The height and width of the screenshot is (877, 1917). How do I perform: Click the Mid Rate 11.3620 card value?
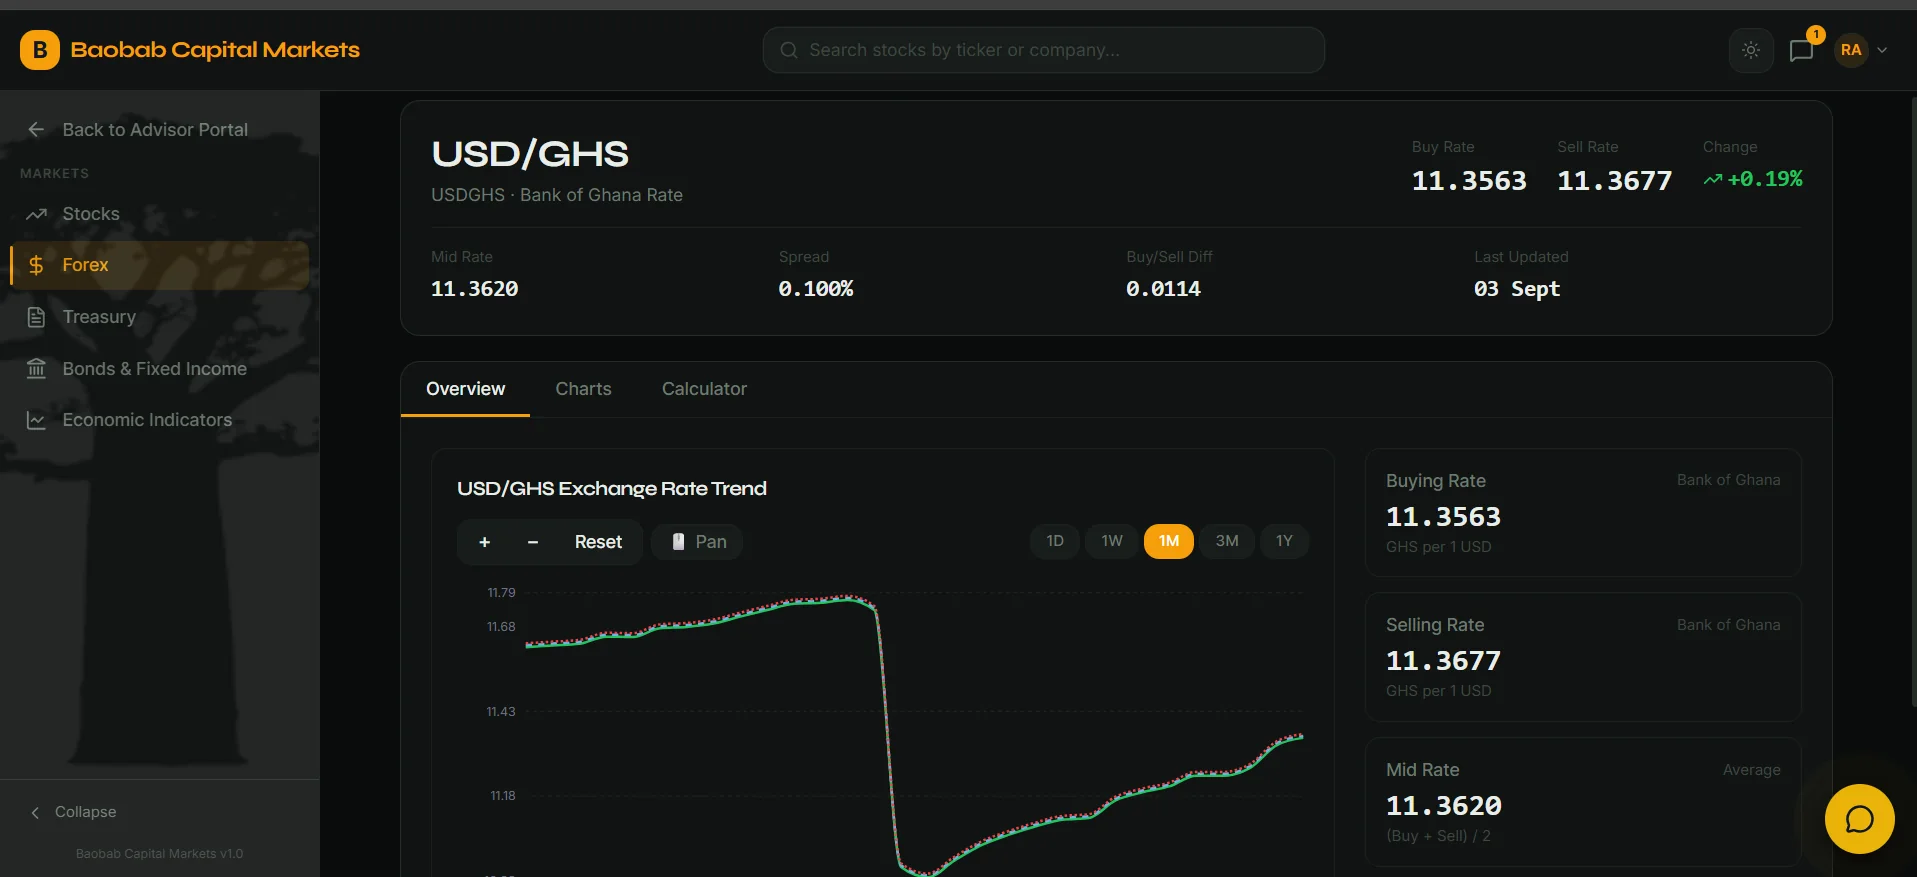[1444, 806]
